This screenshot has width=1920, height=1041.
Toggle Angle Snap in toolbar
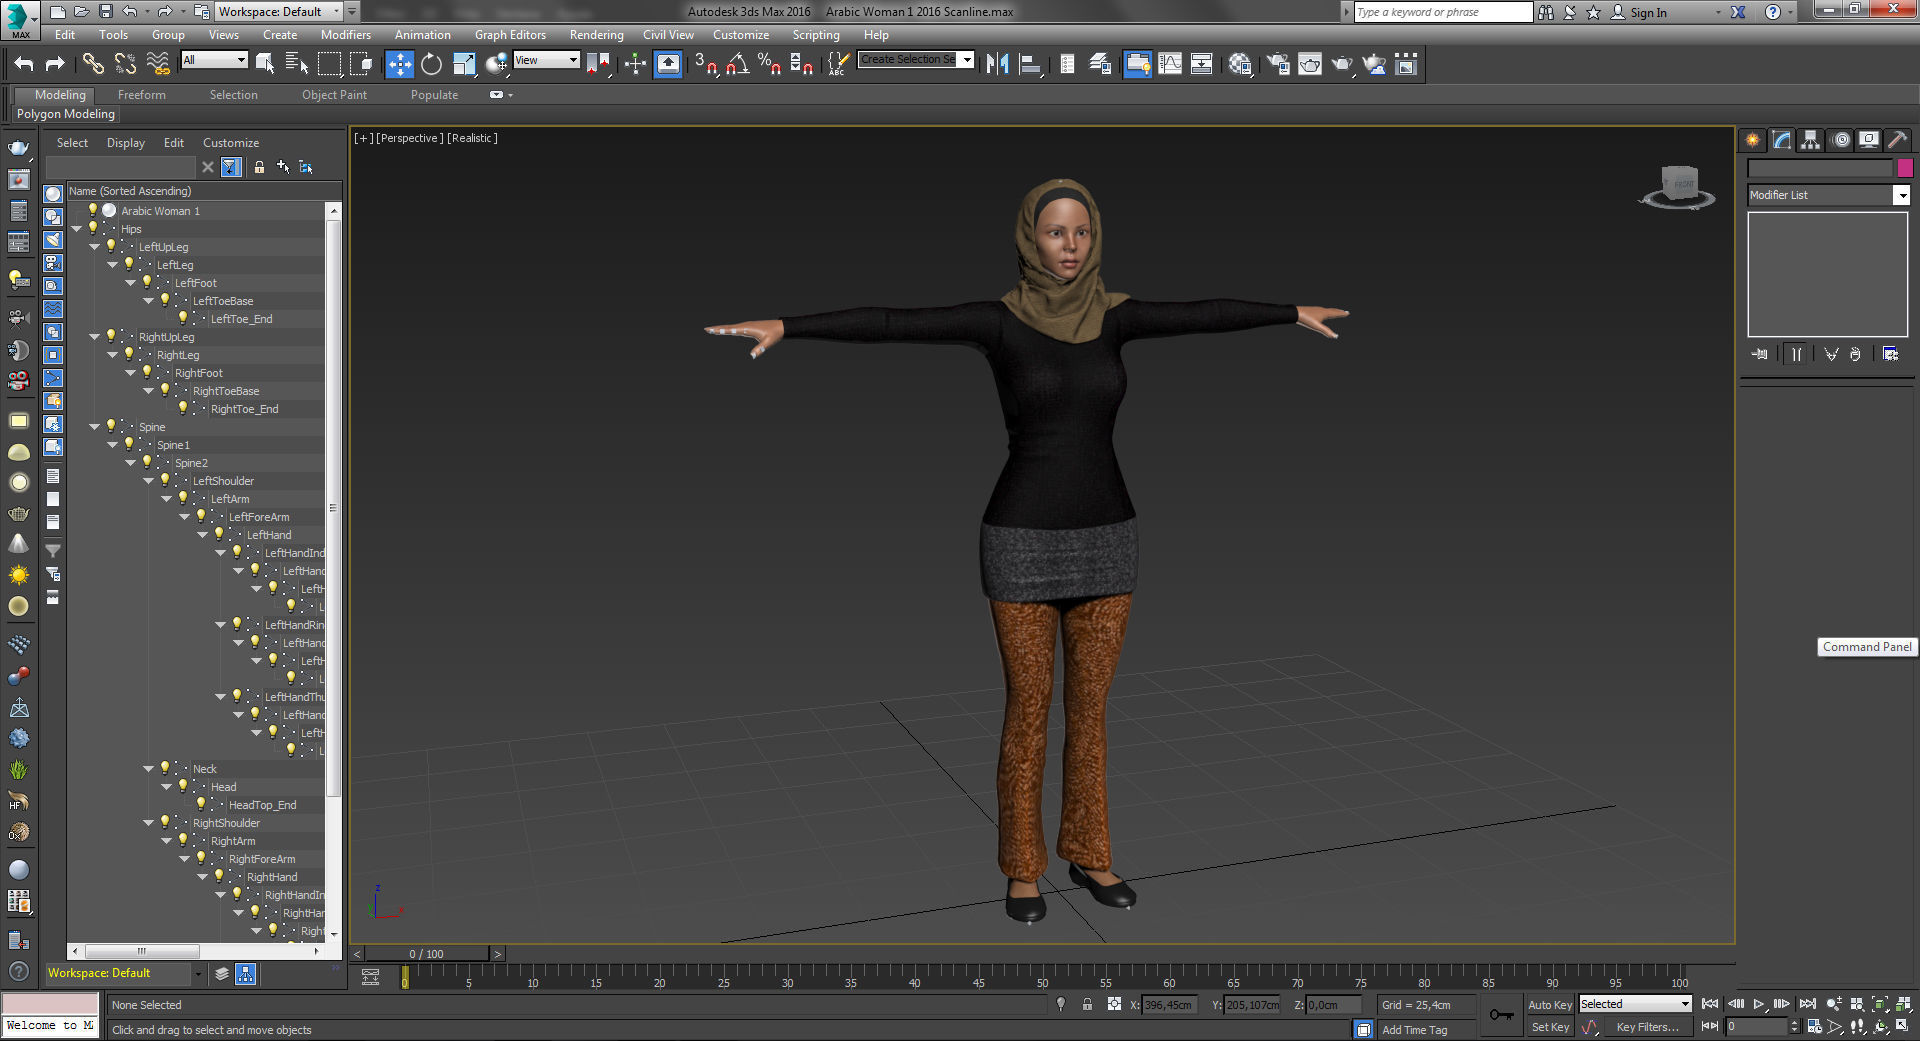coord(738,64)
